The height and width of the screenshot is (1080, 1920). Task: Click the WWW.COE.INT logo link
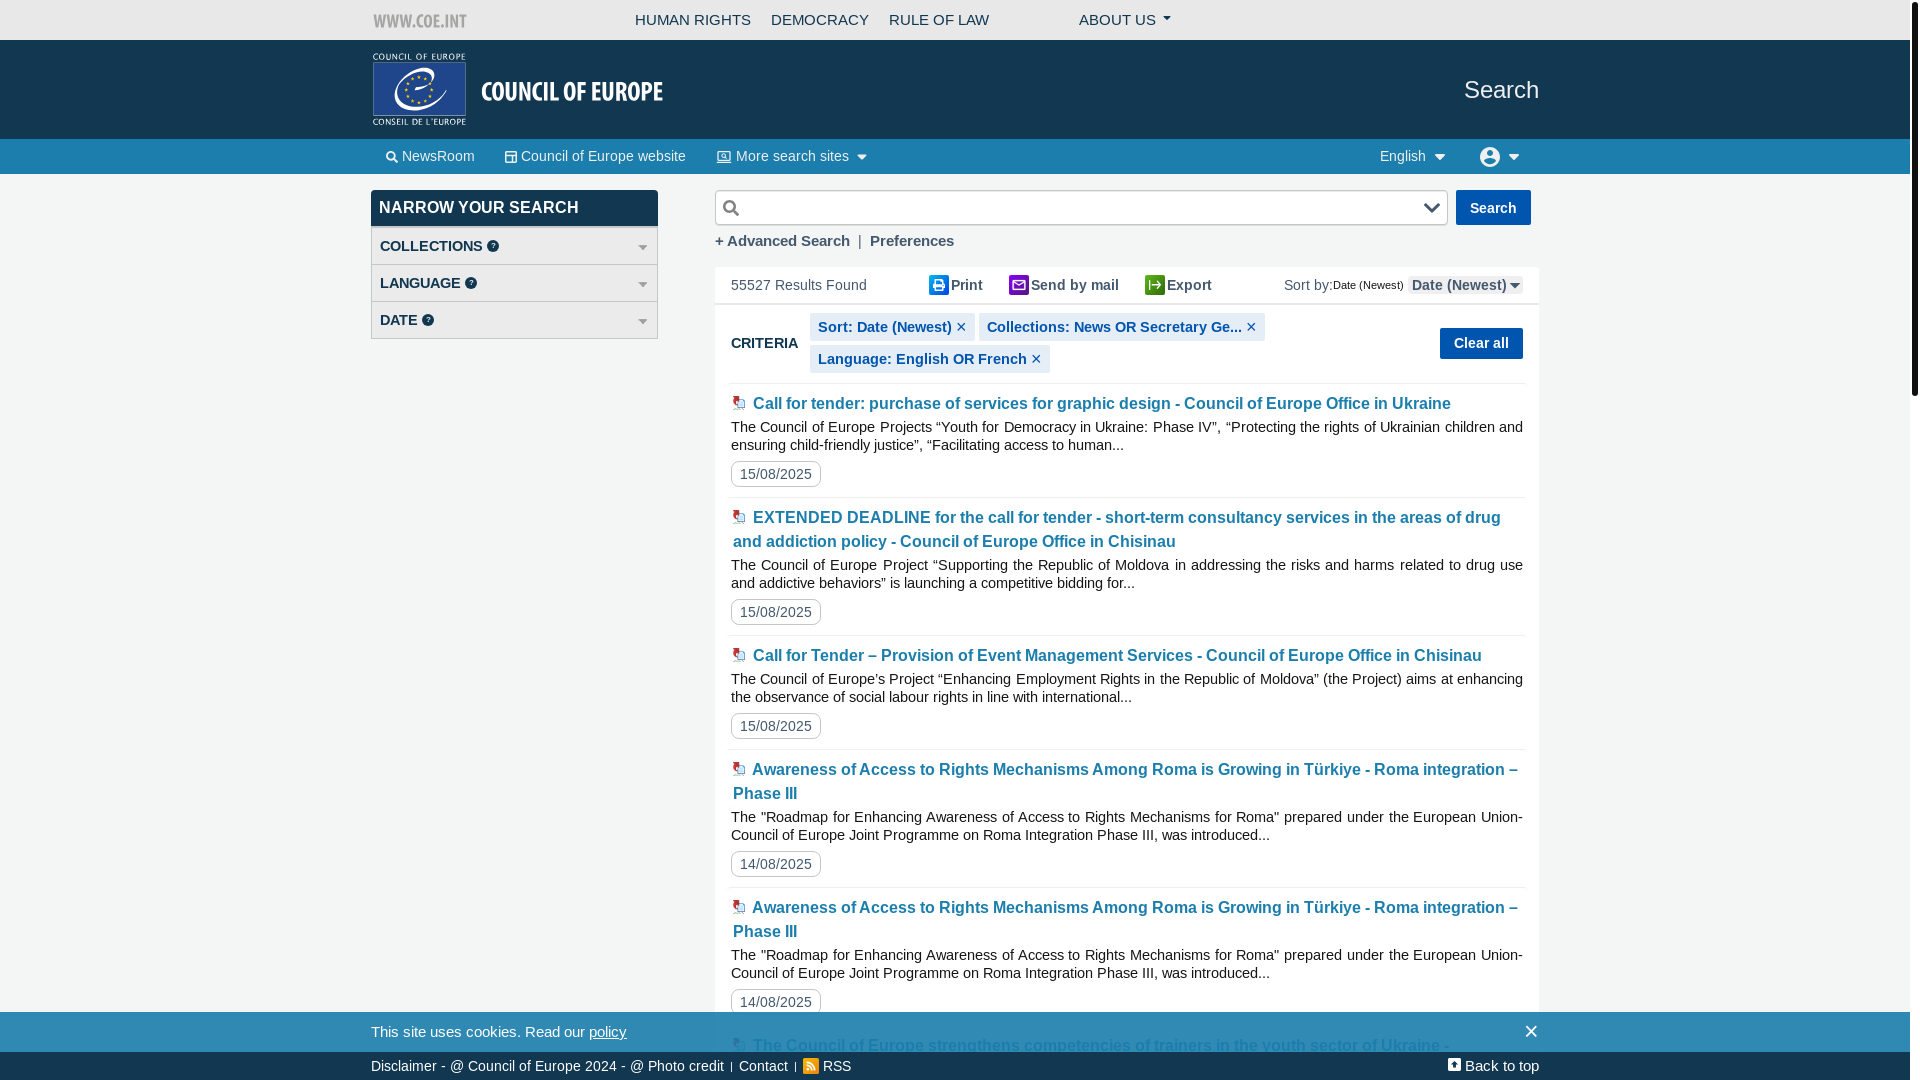coord(420,20)
